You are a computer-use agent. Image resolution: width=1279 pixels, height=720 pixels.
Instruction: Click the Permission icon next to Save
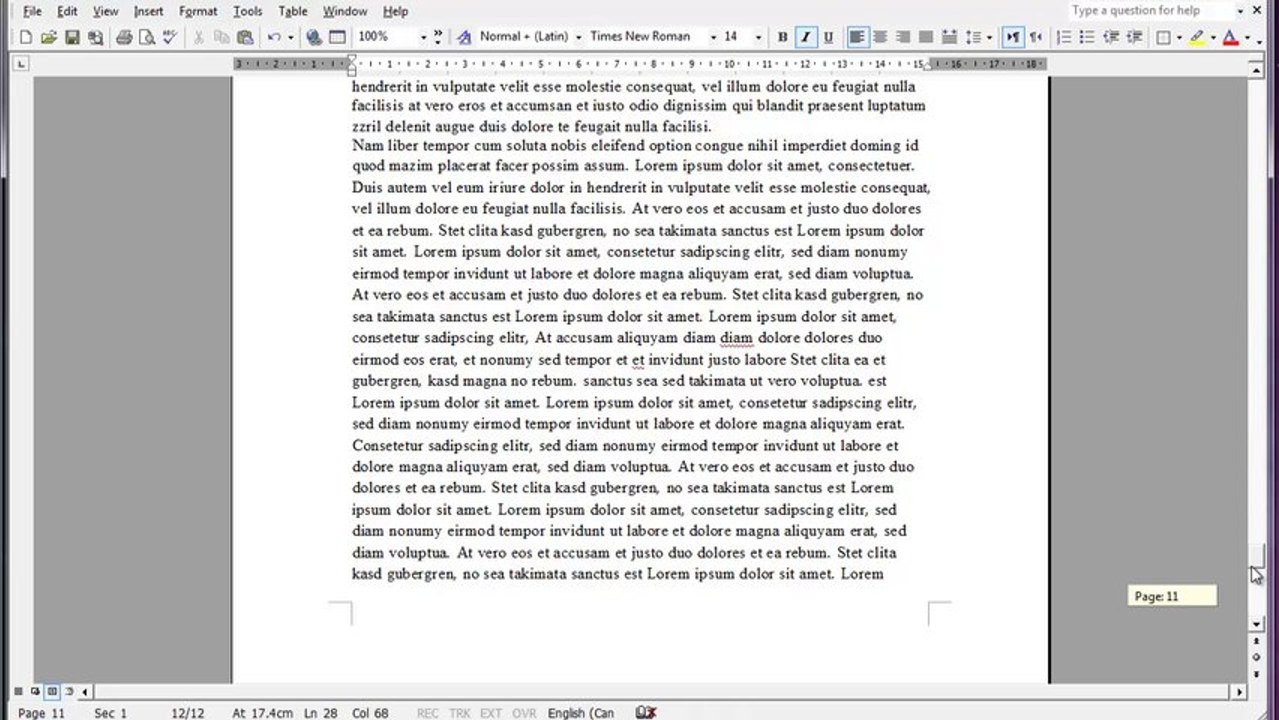click(x=95, y=37)
